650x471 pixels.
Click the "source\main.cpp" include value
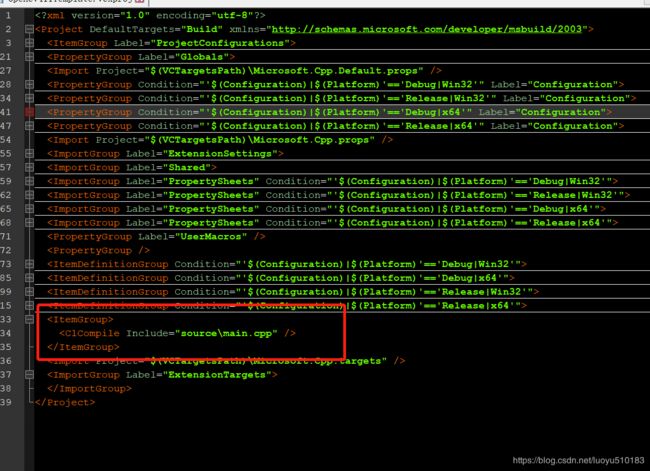226,333
